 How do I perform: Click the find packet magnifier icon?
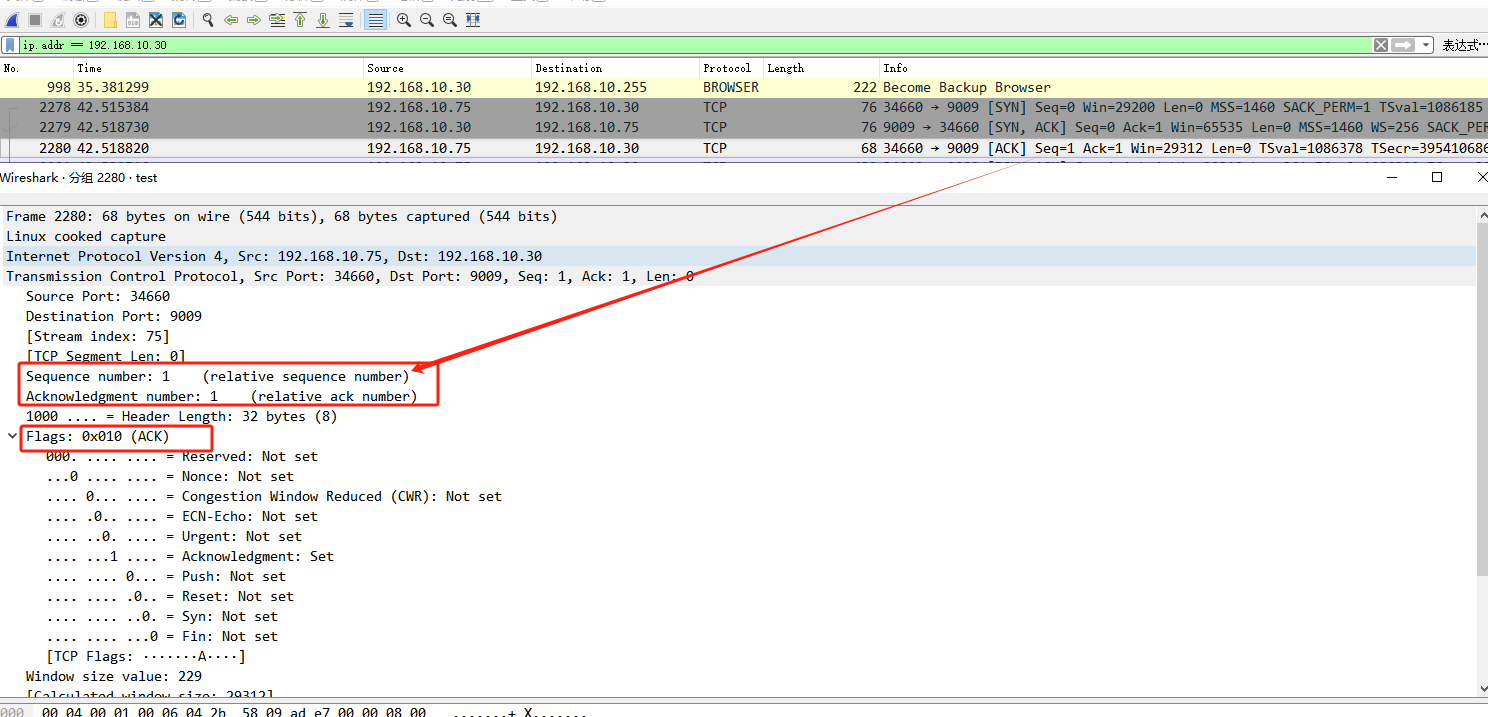208,20
